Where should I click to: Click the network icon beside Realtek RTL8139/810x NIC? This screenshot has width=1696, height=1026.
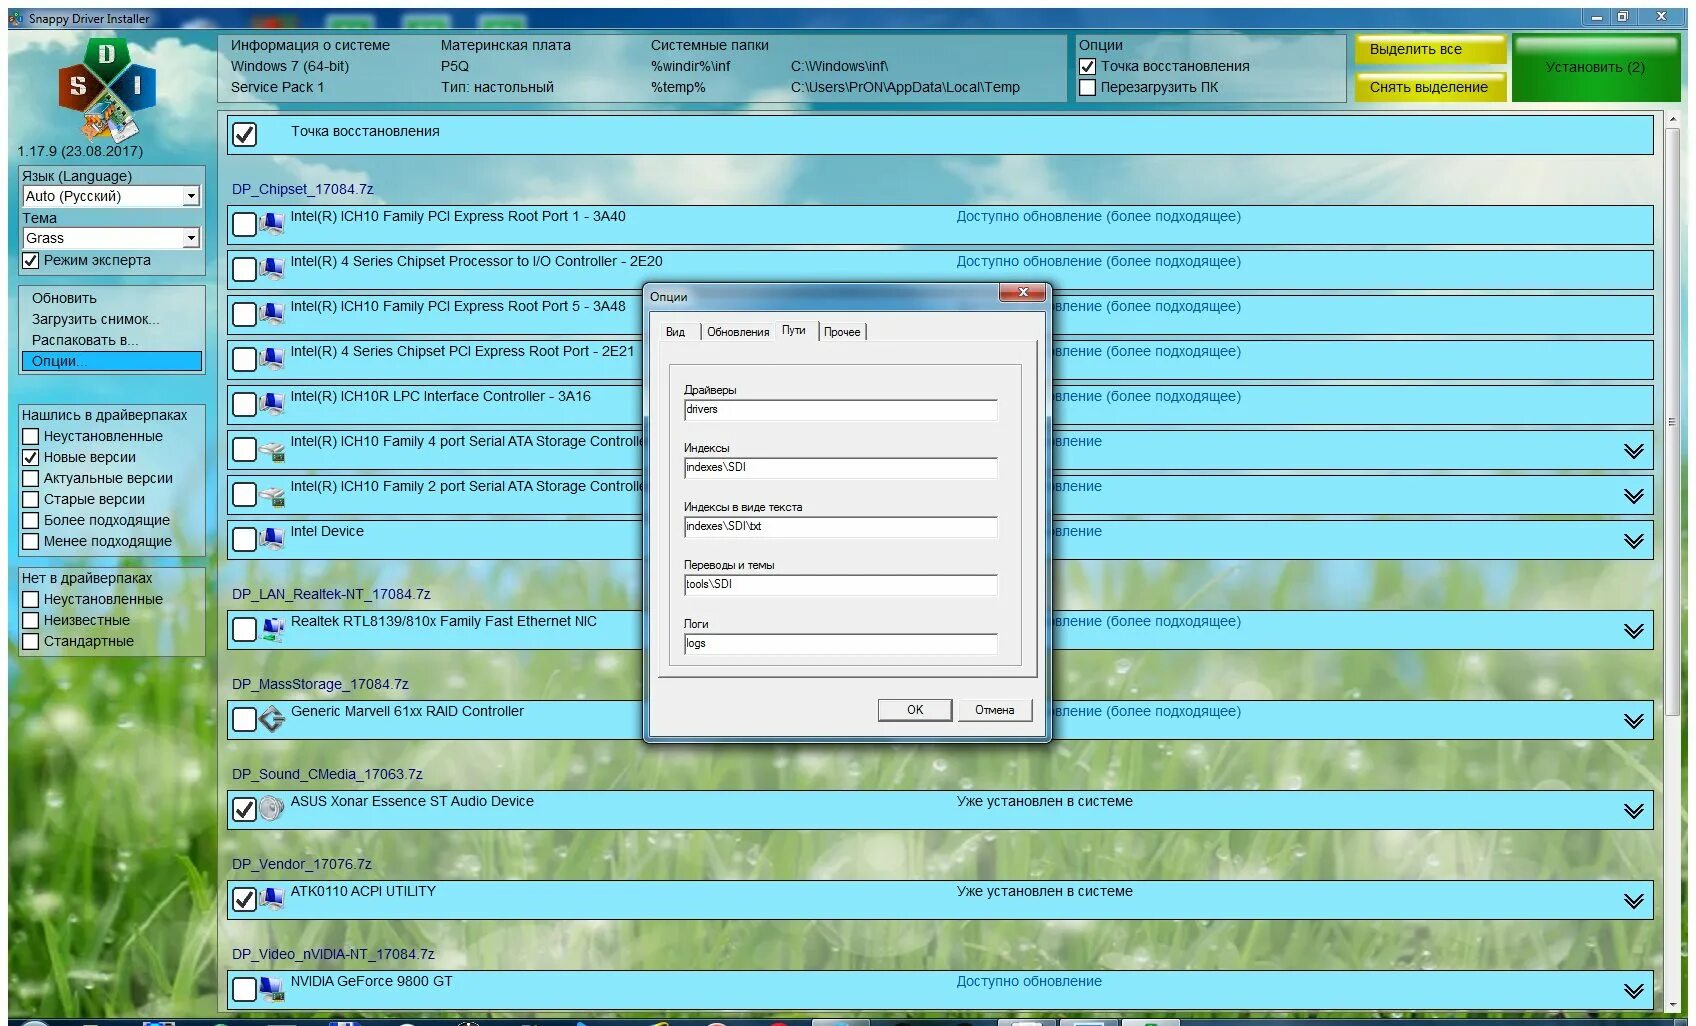pos(269,629)
